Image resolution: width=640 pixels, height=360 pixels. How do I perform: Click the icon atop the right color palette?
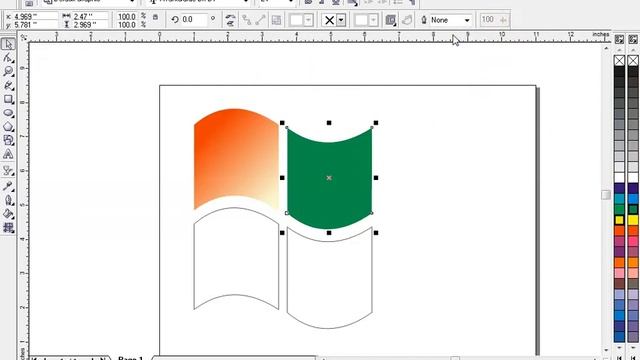pos(633,40)
